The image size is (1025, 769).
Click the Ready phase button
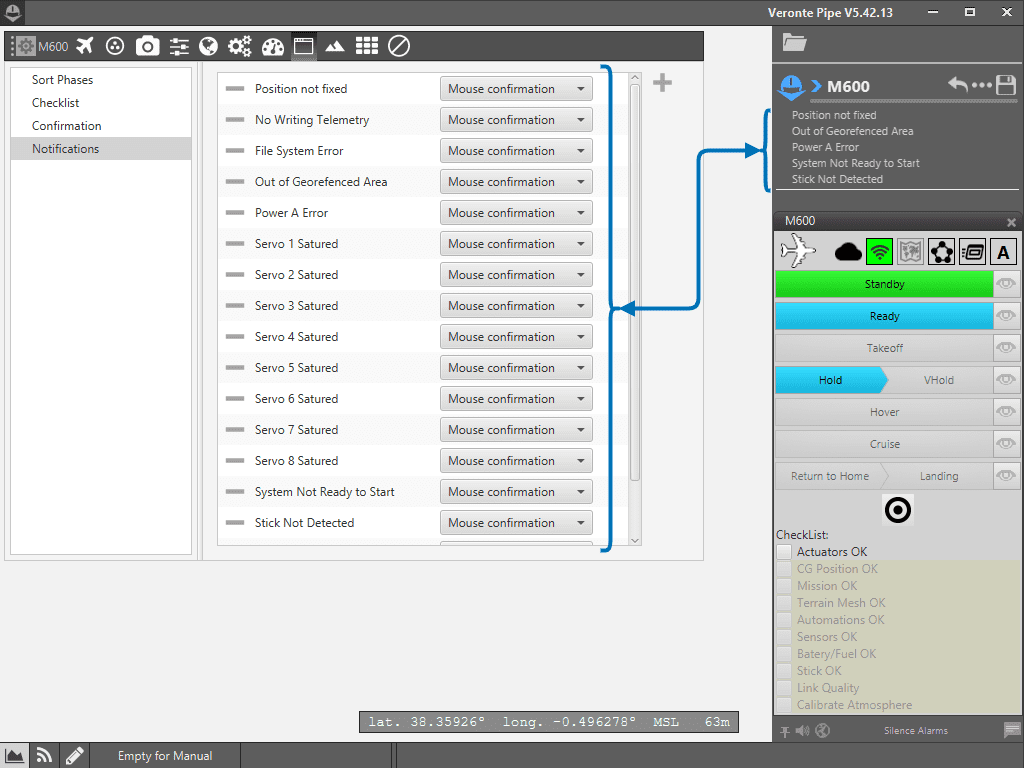click(x=884, y=316)
